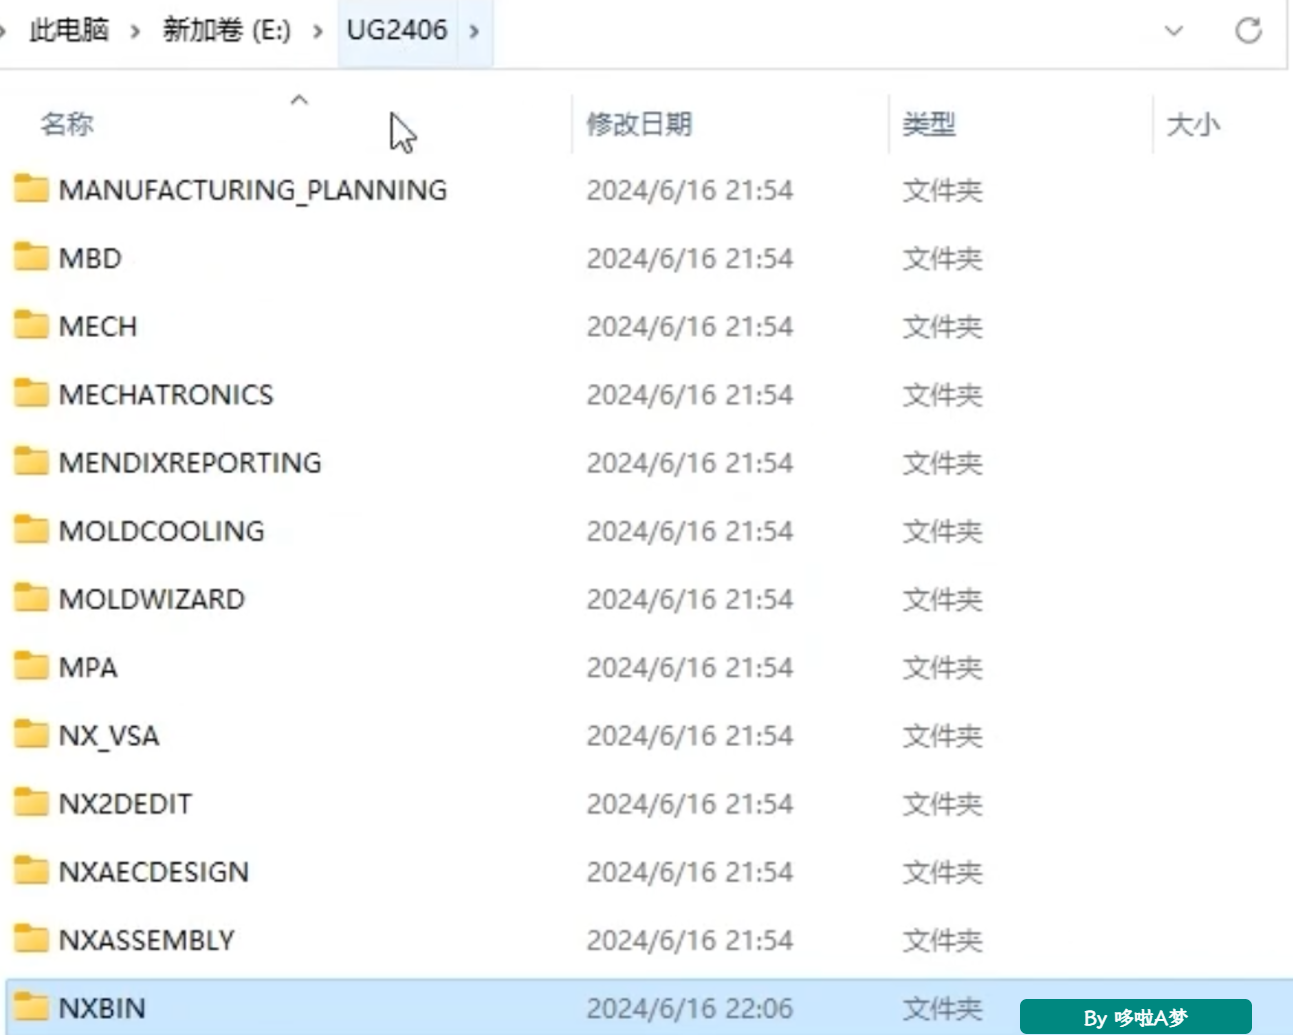Select the MENDIXREPORTING folder name

click(x=190, y=462)
